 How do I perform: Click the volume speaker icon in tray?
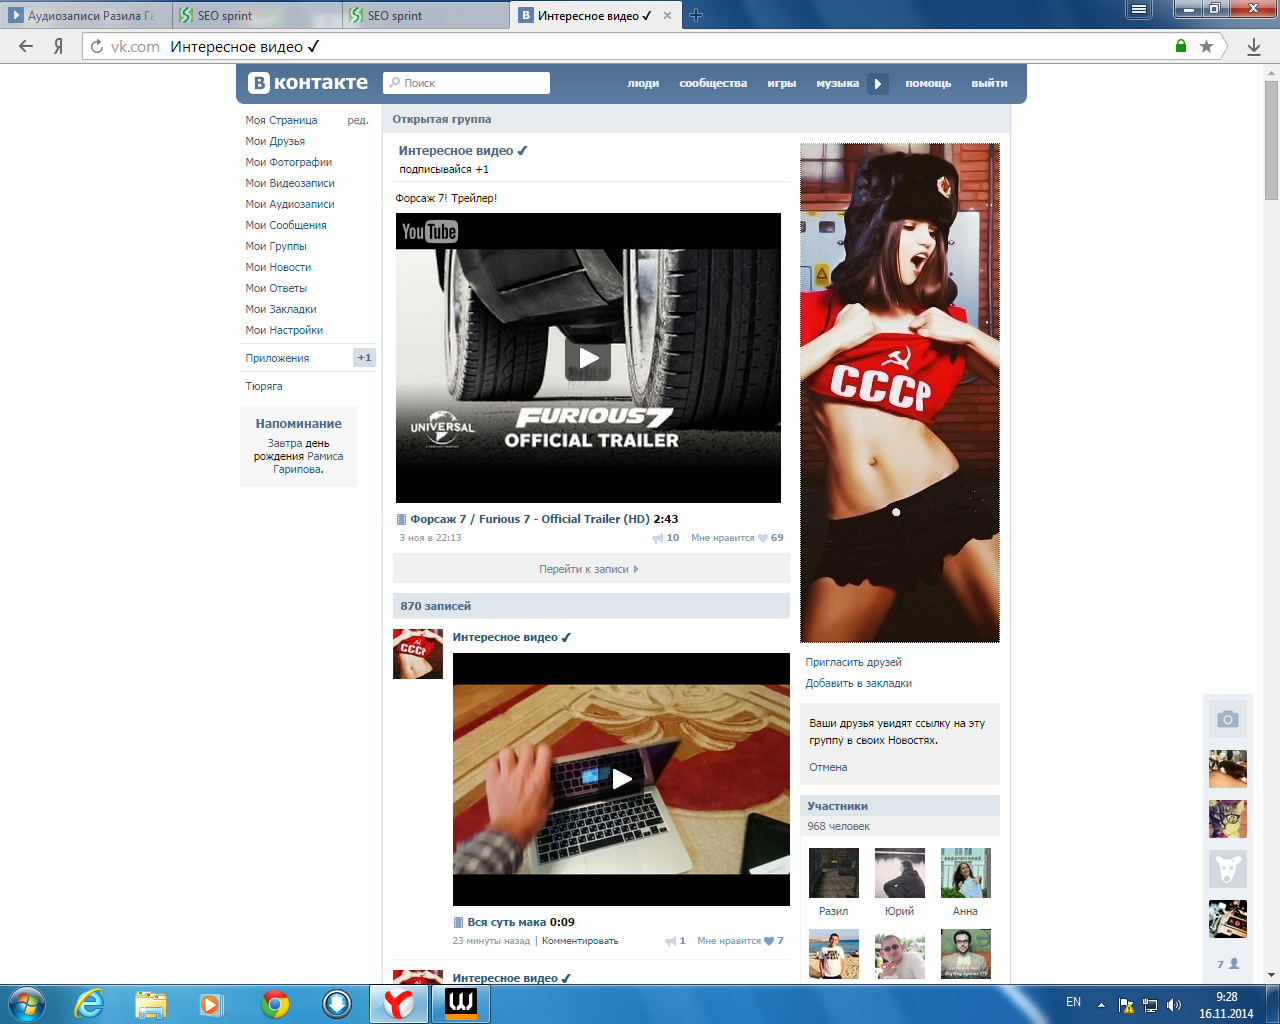[1174, 1005]
